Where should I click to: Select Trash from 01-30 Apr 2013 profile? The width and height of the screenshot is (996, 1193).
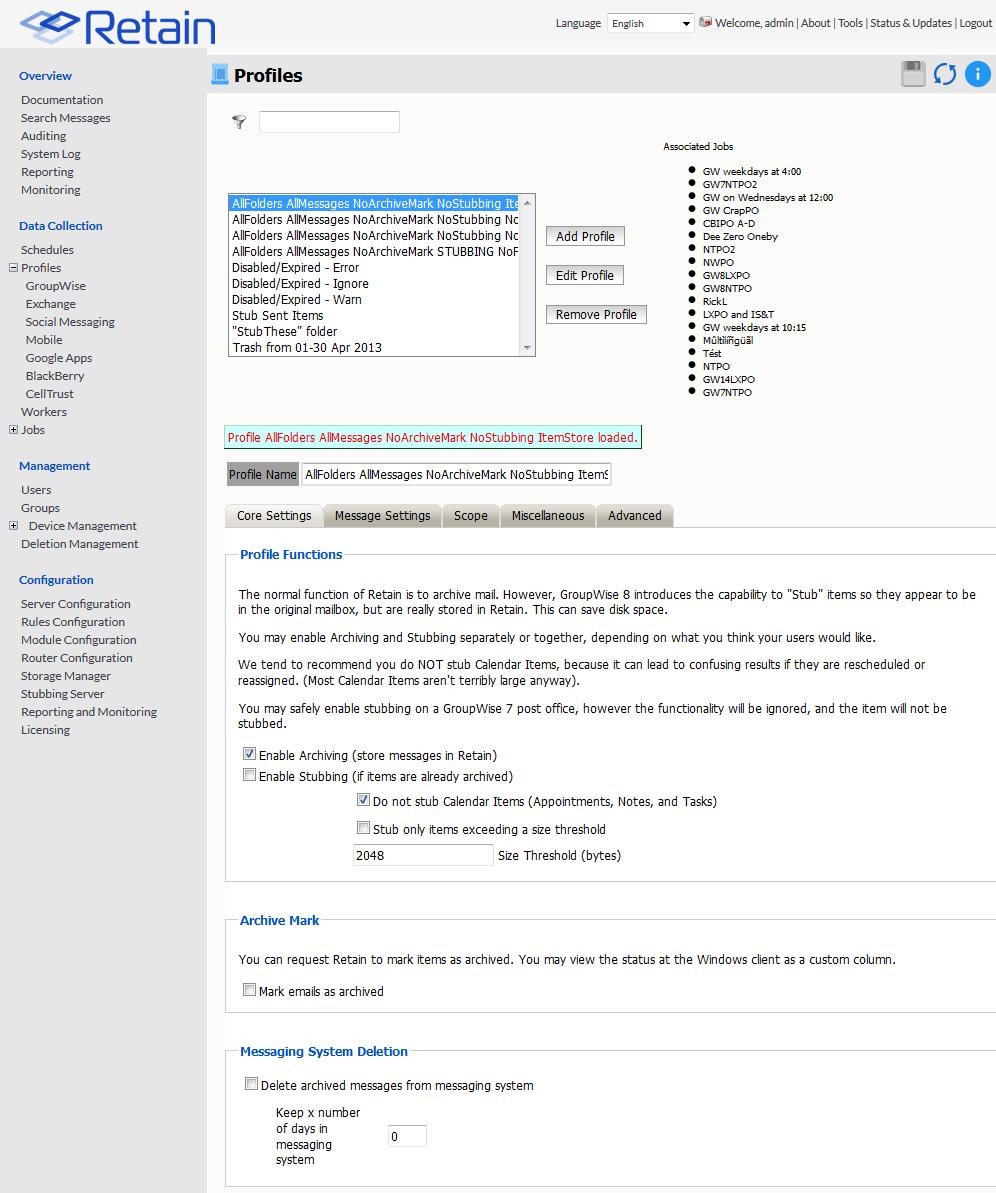pyautogui.click(x=374, y=348)
